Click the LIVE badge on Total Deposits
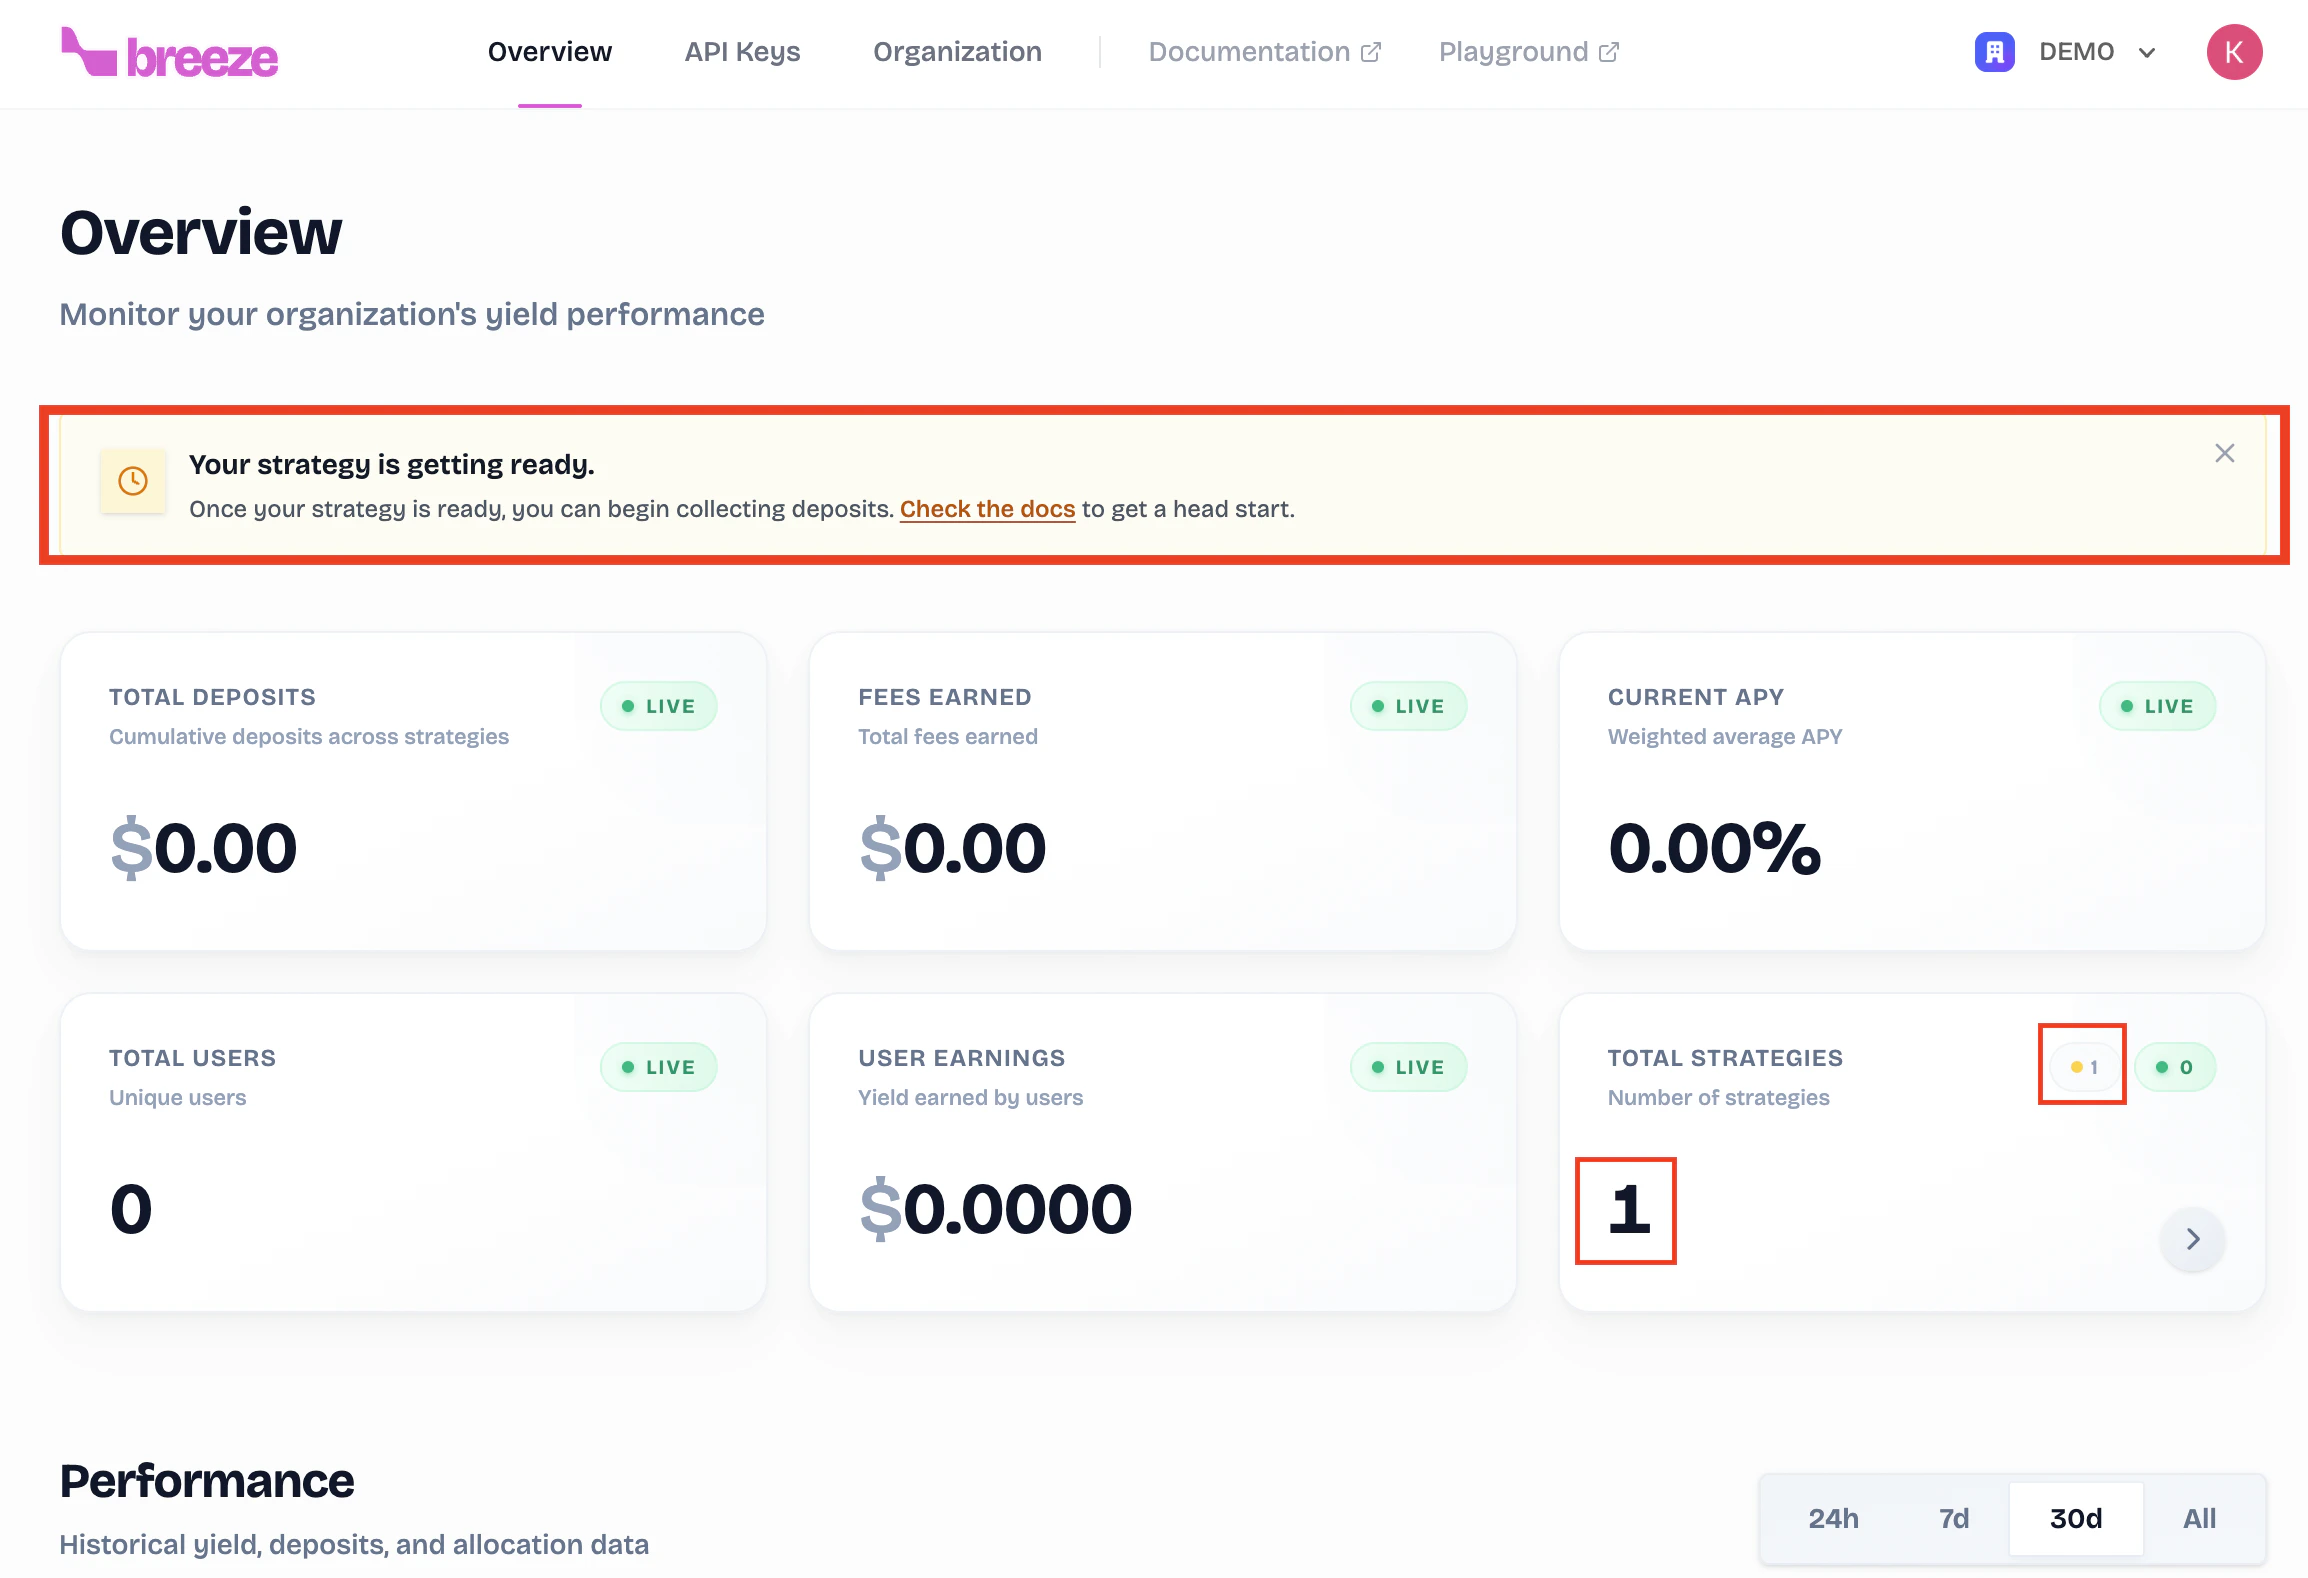2308x1578 pixels. (x=658, y=706)
